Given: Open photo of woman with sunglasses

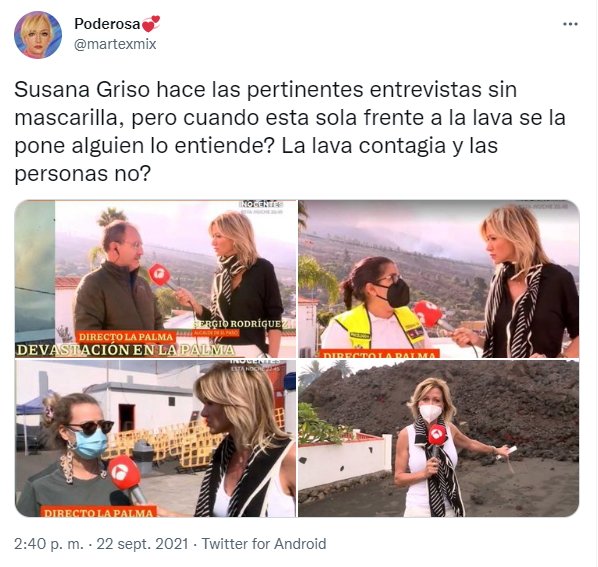Looking at the screenshot, I should pyautogui.click(x=156, y=439).
